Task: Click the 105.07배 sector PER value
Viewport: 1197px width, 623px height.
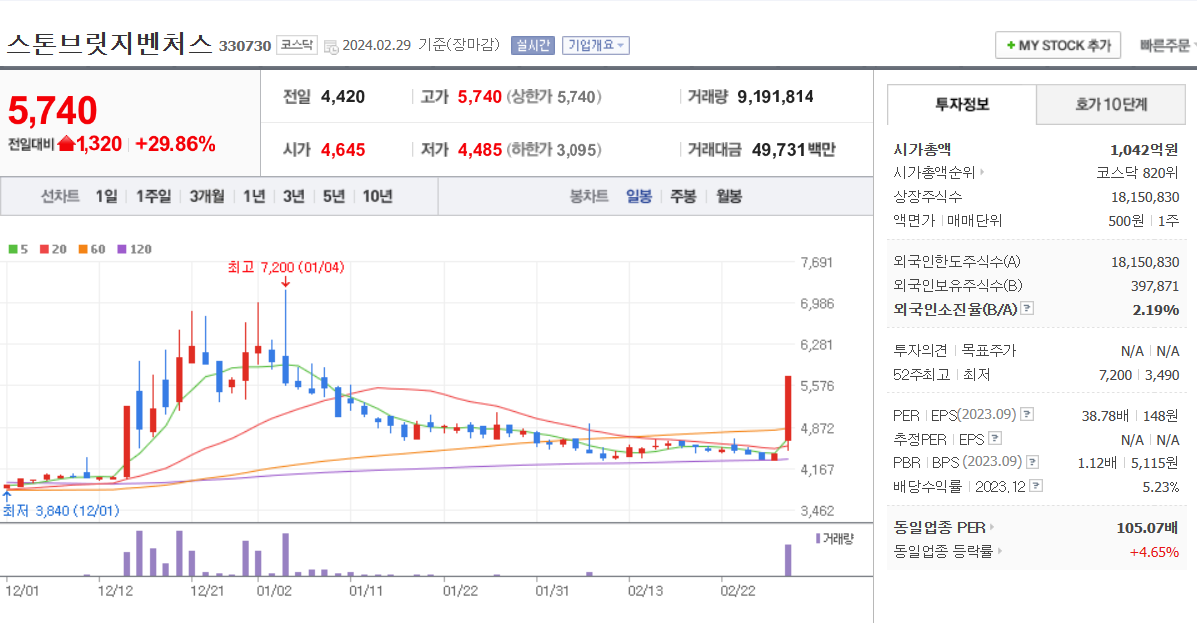Action: (1147, 528)
